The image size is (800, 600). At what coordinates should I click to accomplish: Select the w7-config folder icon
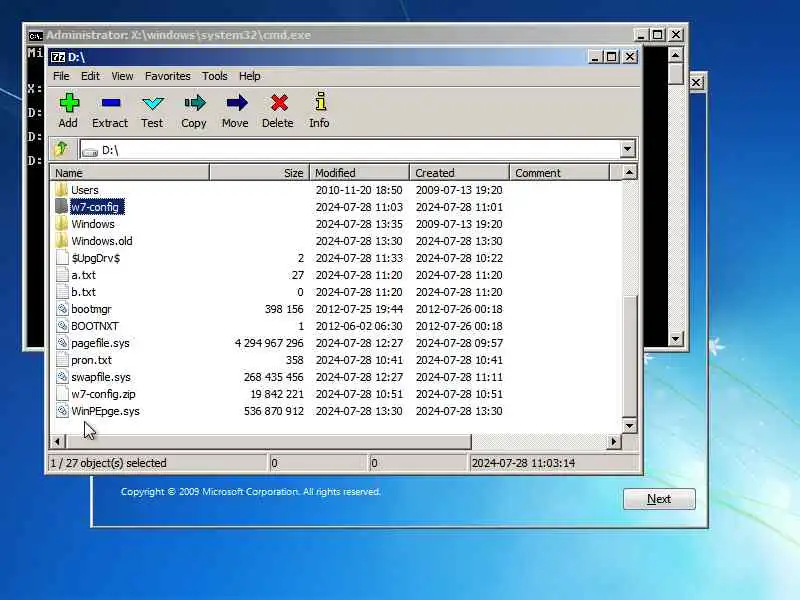coord(62,207)
